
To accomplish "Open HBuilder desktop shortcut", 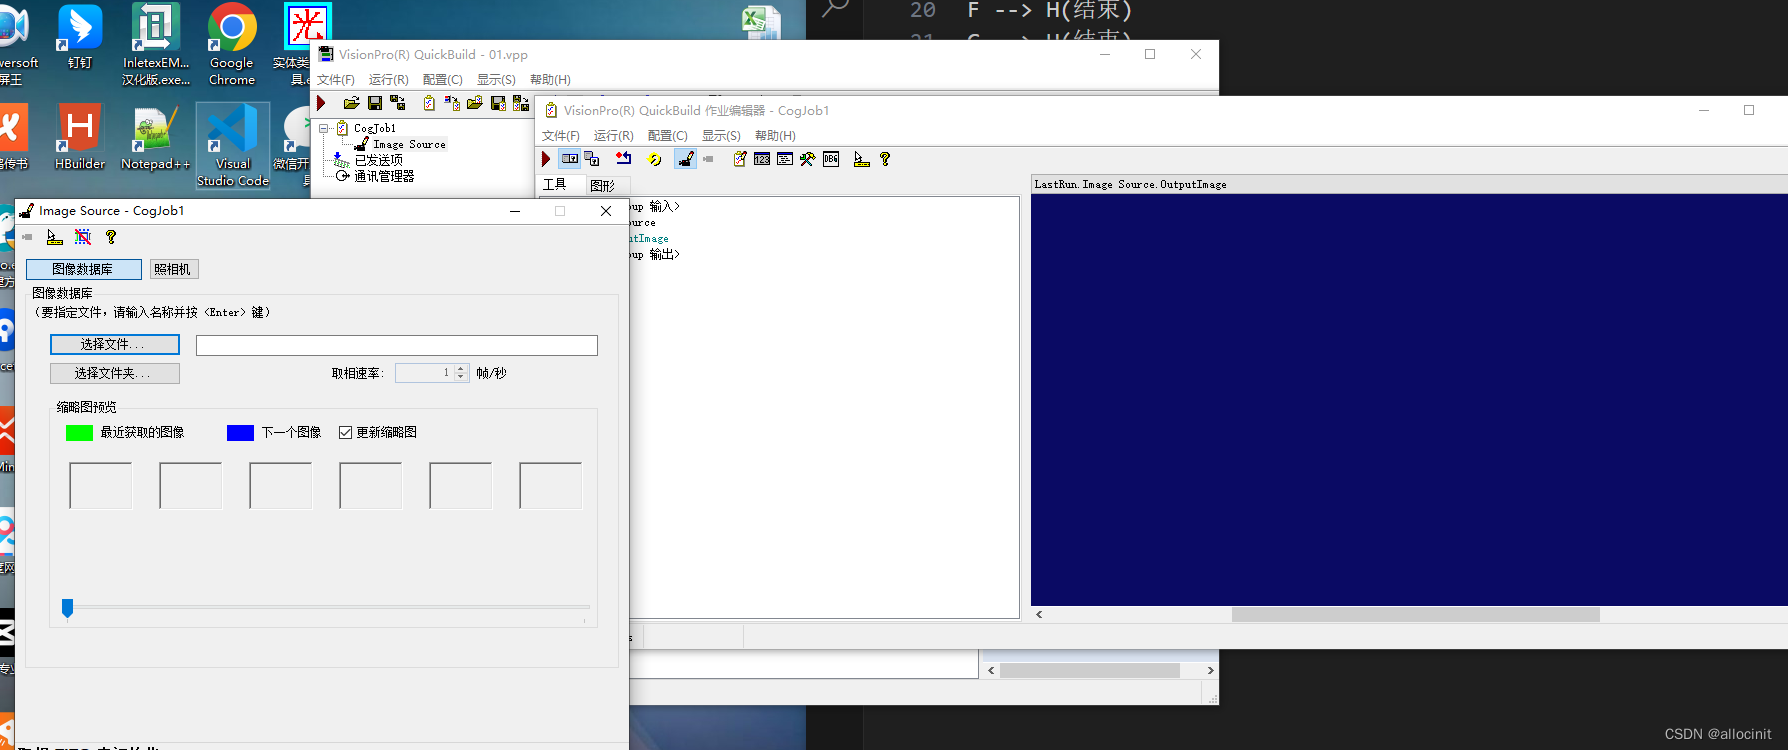I will [80, 138].
